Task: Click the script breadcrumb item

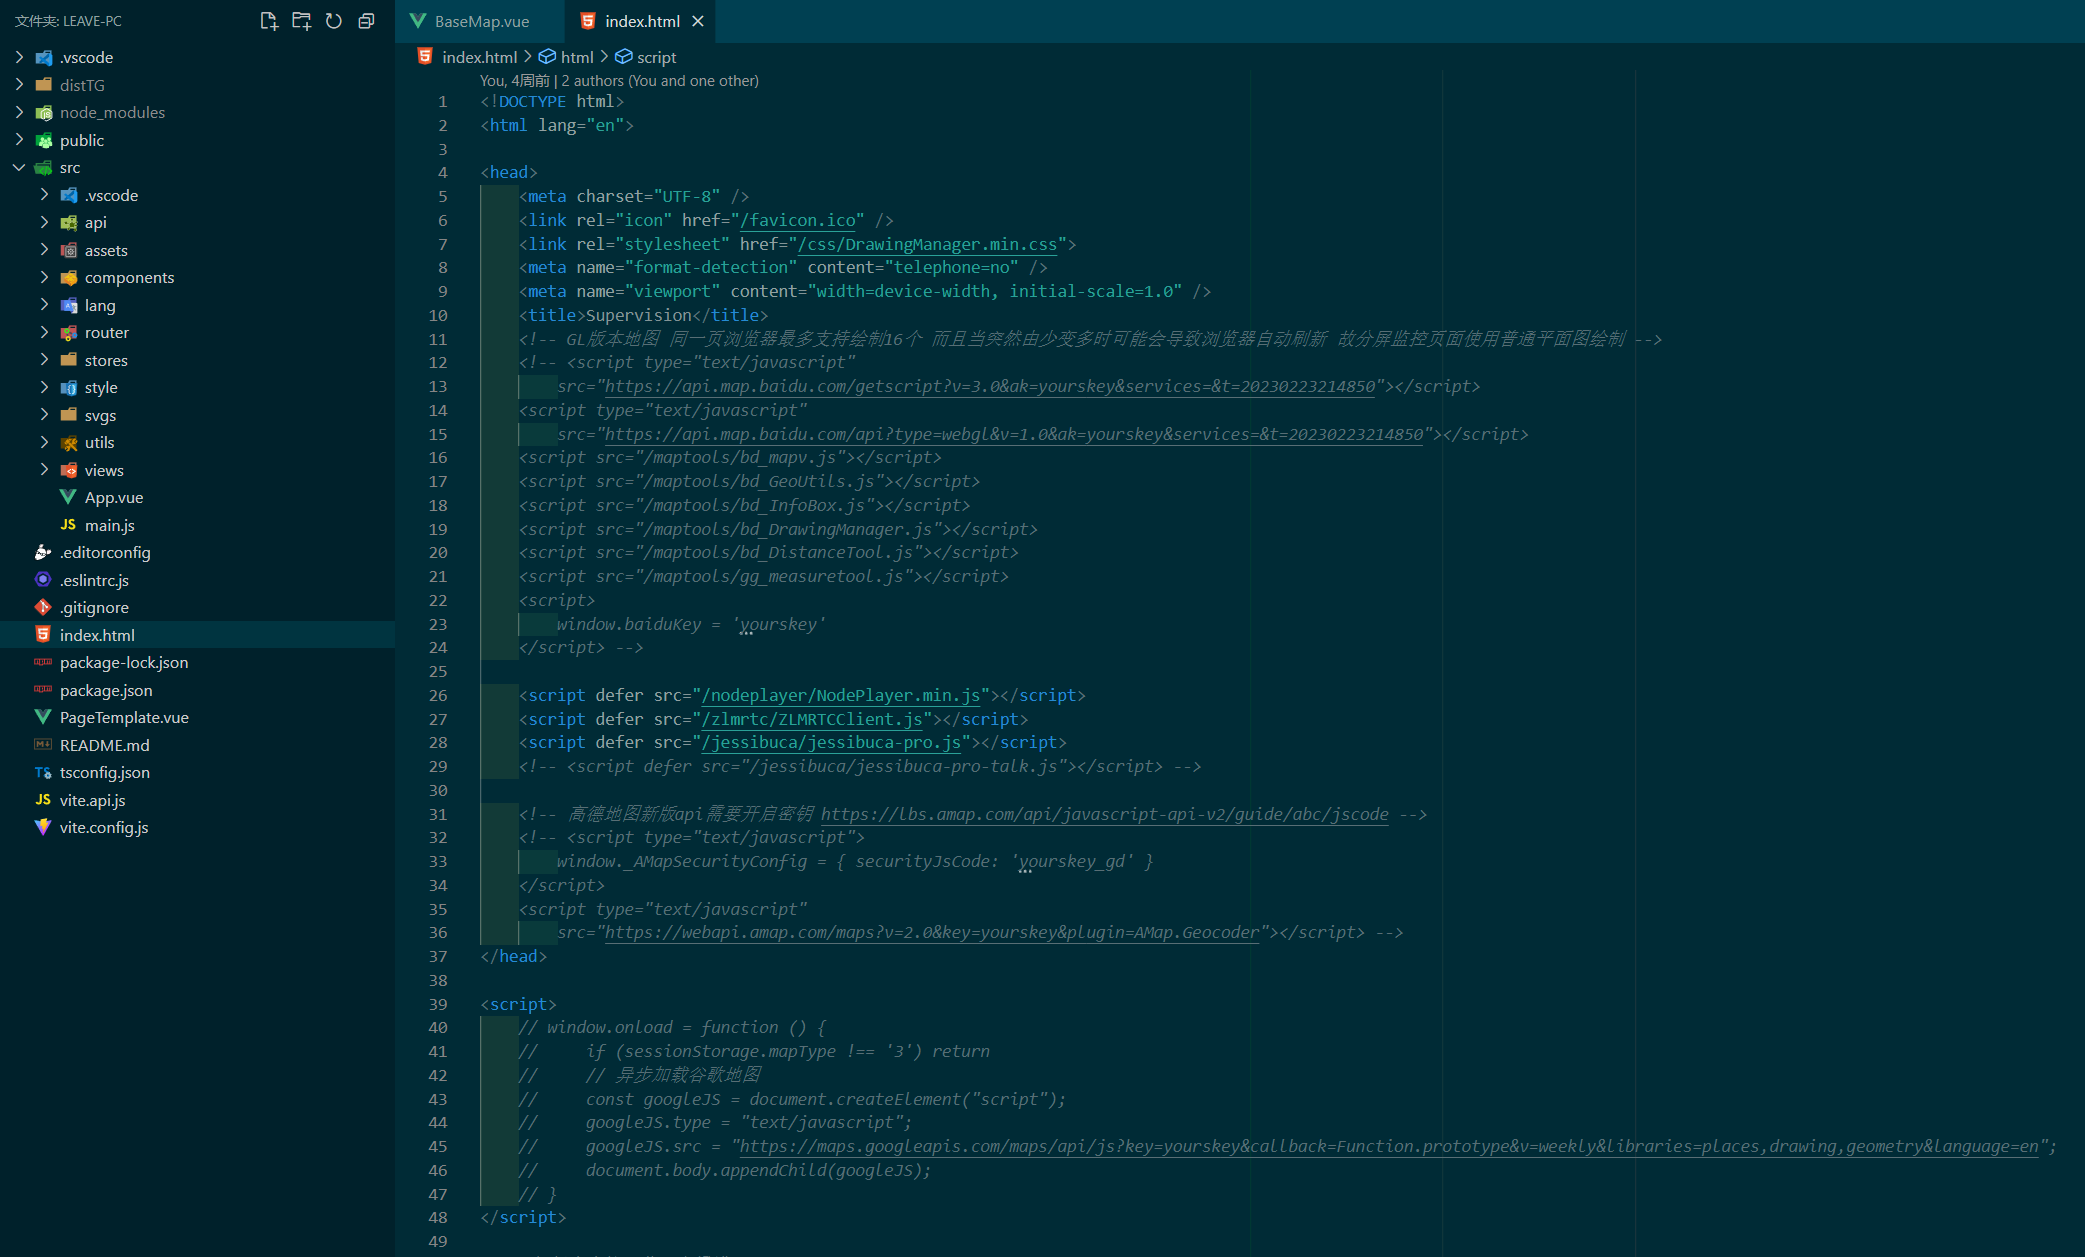Action: point(656,57)
